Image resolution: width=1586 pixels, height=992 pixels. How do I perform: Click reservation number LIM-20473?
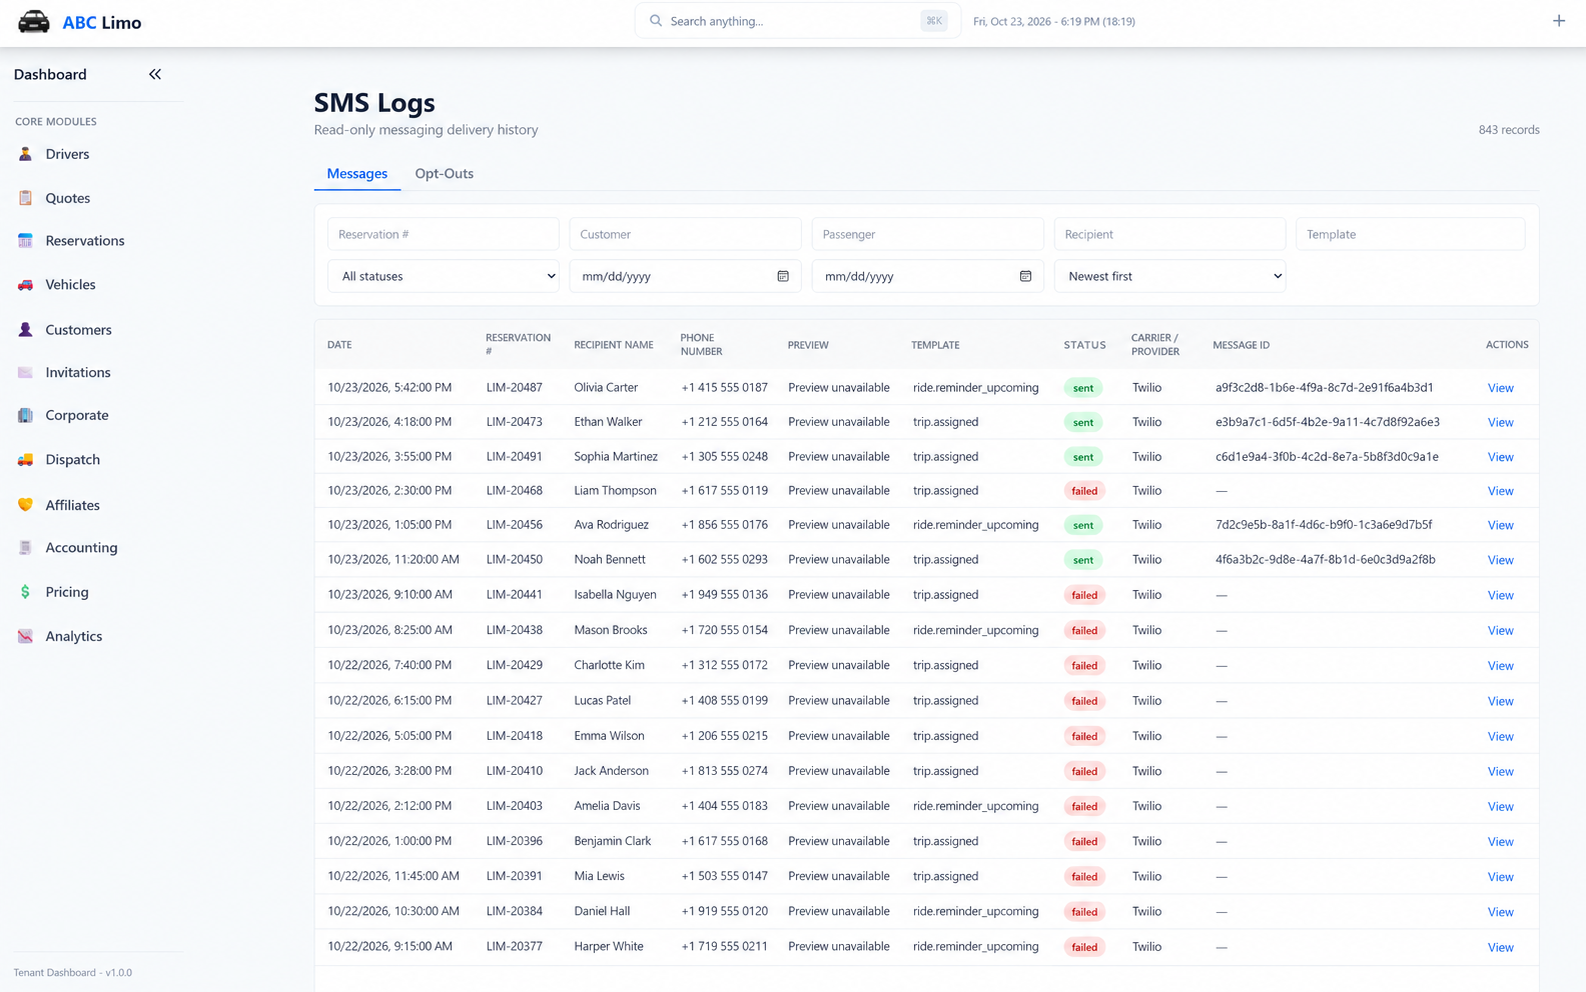click(514, 422)
